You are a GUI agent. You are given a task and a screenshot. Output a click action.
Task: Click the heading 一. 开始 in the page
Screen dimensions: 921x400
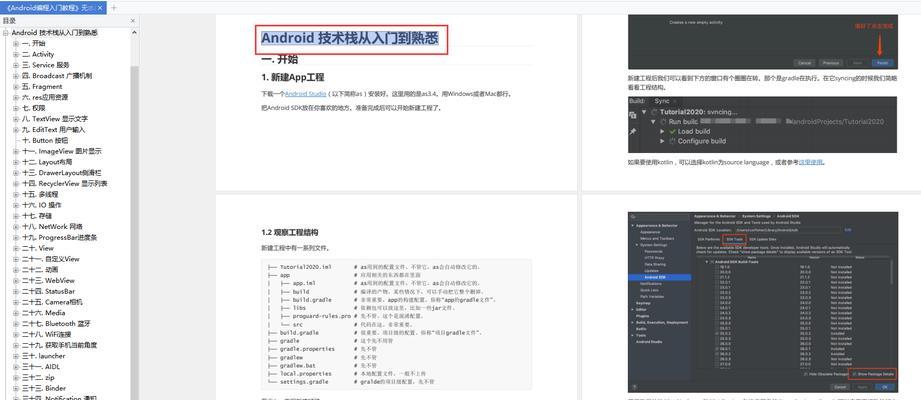280,59
